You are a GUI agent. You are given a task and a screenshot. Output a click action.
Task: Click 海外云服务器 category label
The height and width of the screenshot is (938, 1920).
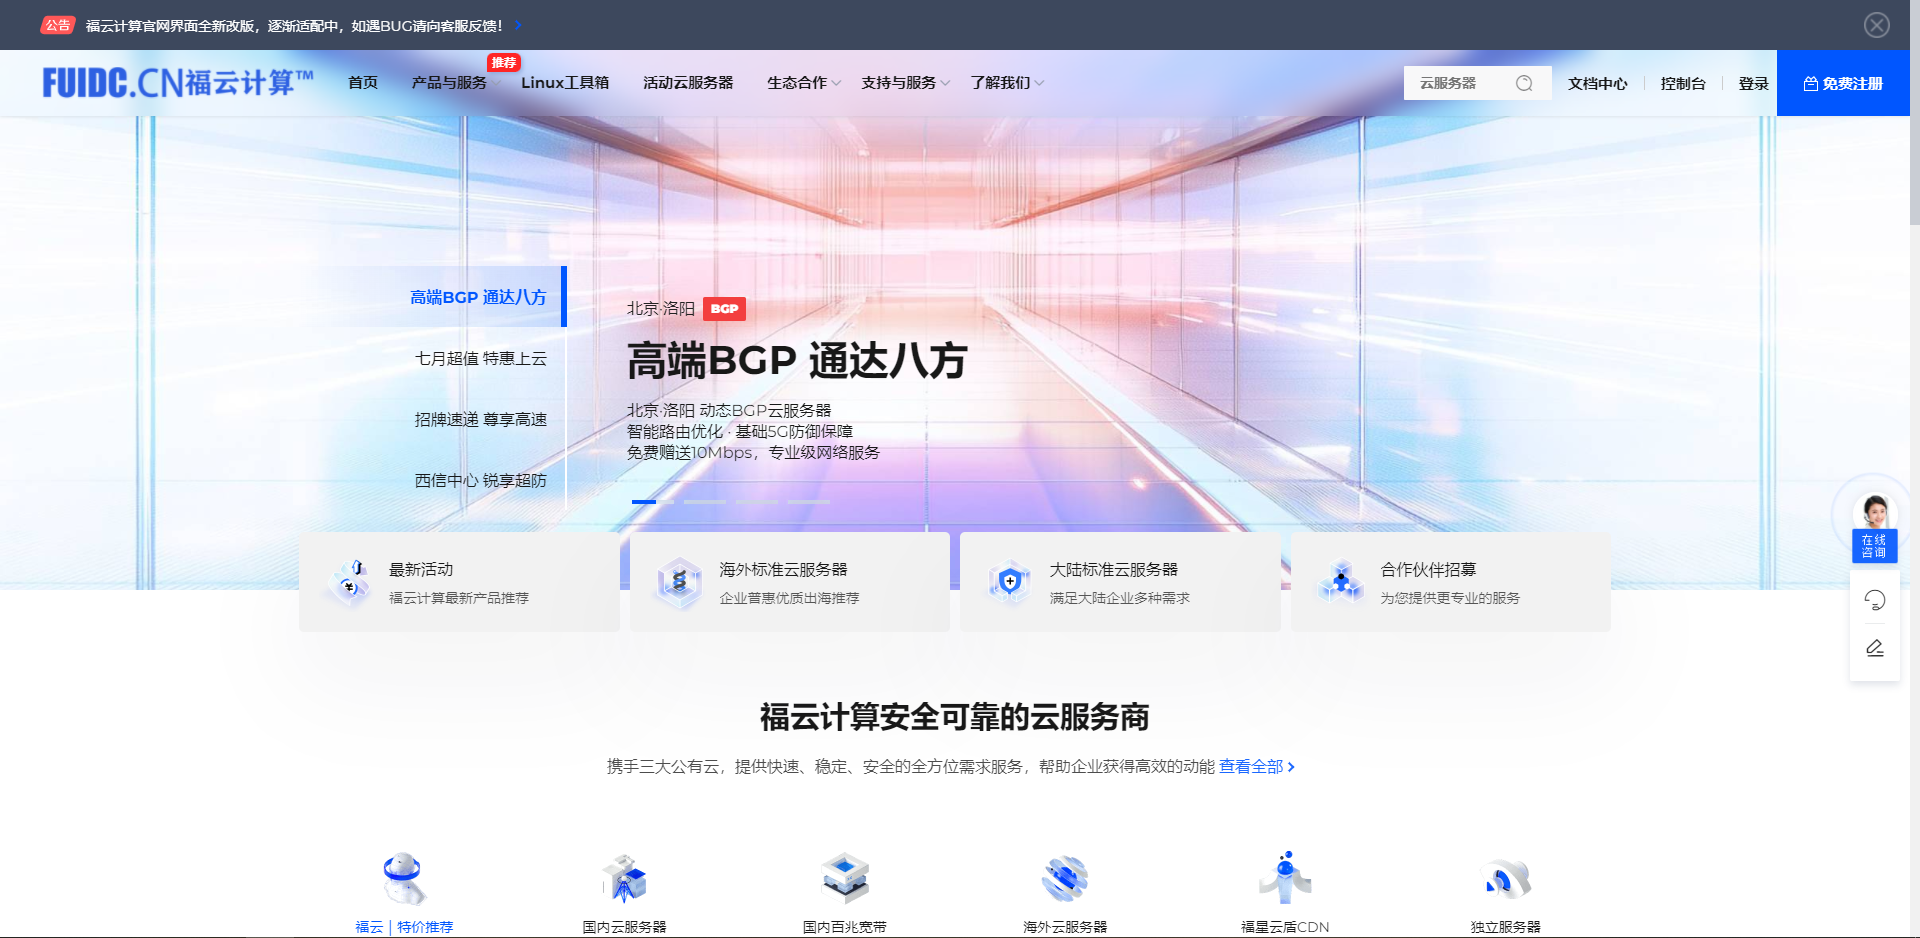tap(1065, 927)
